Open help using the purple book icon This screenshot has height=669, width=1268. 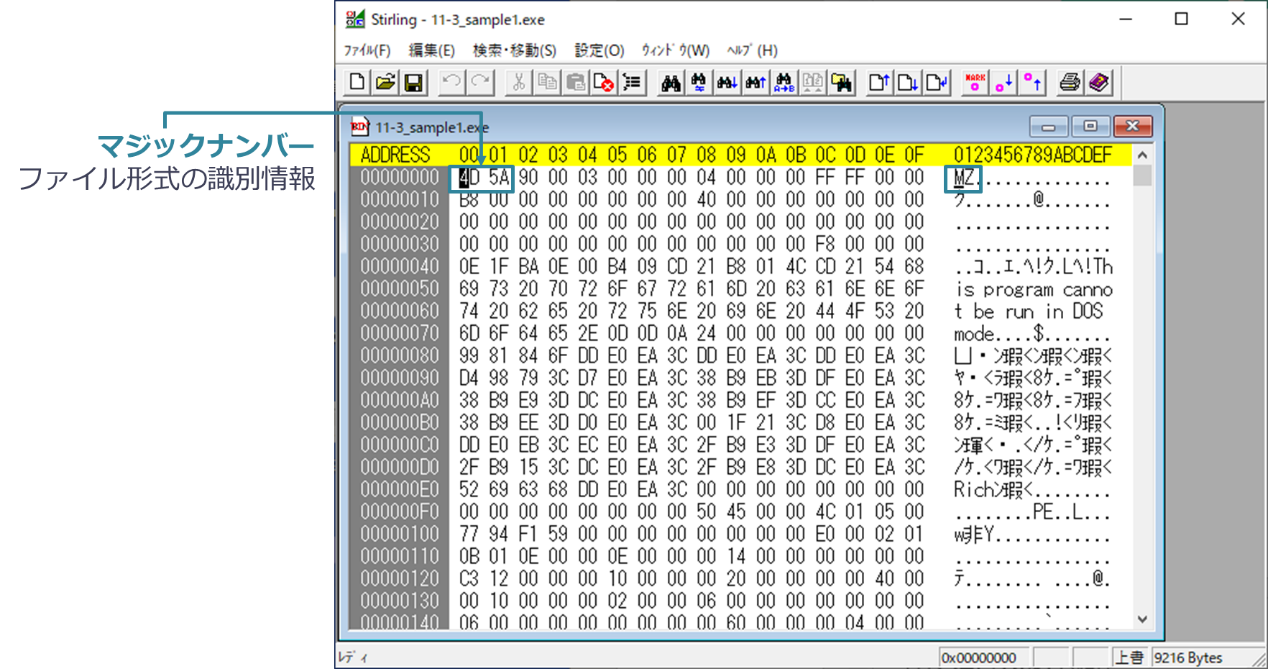(1098, 83)
